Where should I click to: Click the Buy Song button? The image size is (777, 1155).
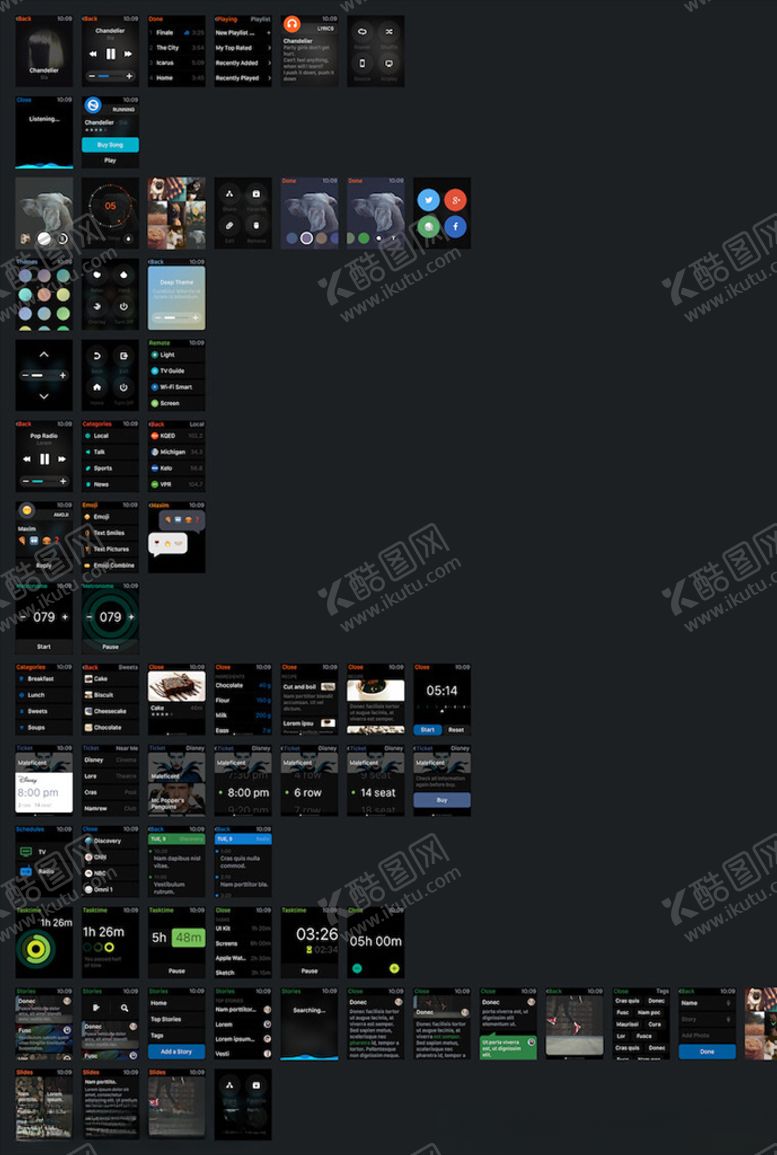point(110,145)
